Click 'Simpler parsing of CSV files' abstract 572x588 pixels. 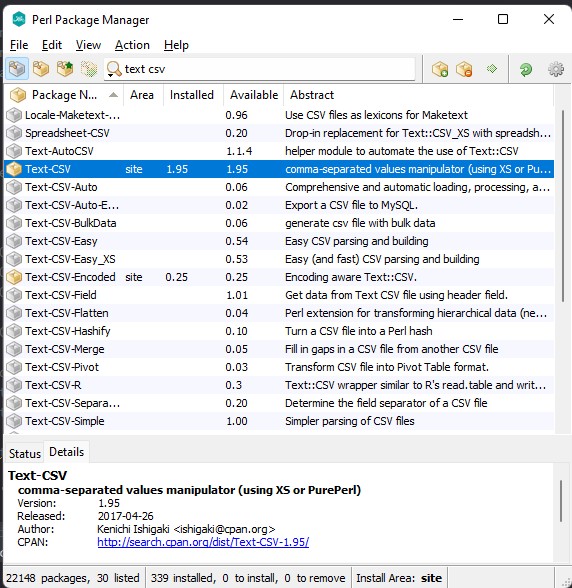[x=350, y=421]
